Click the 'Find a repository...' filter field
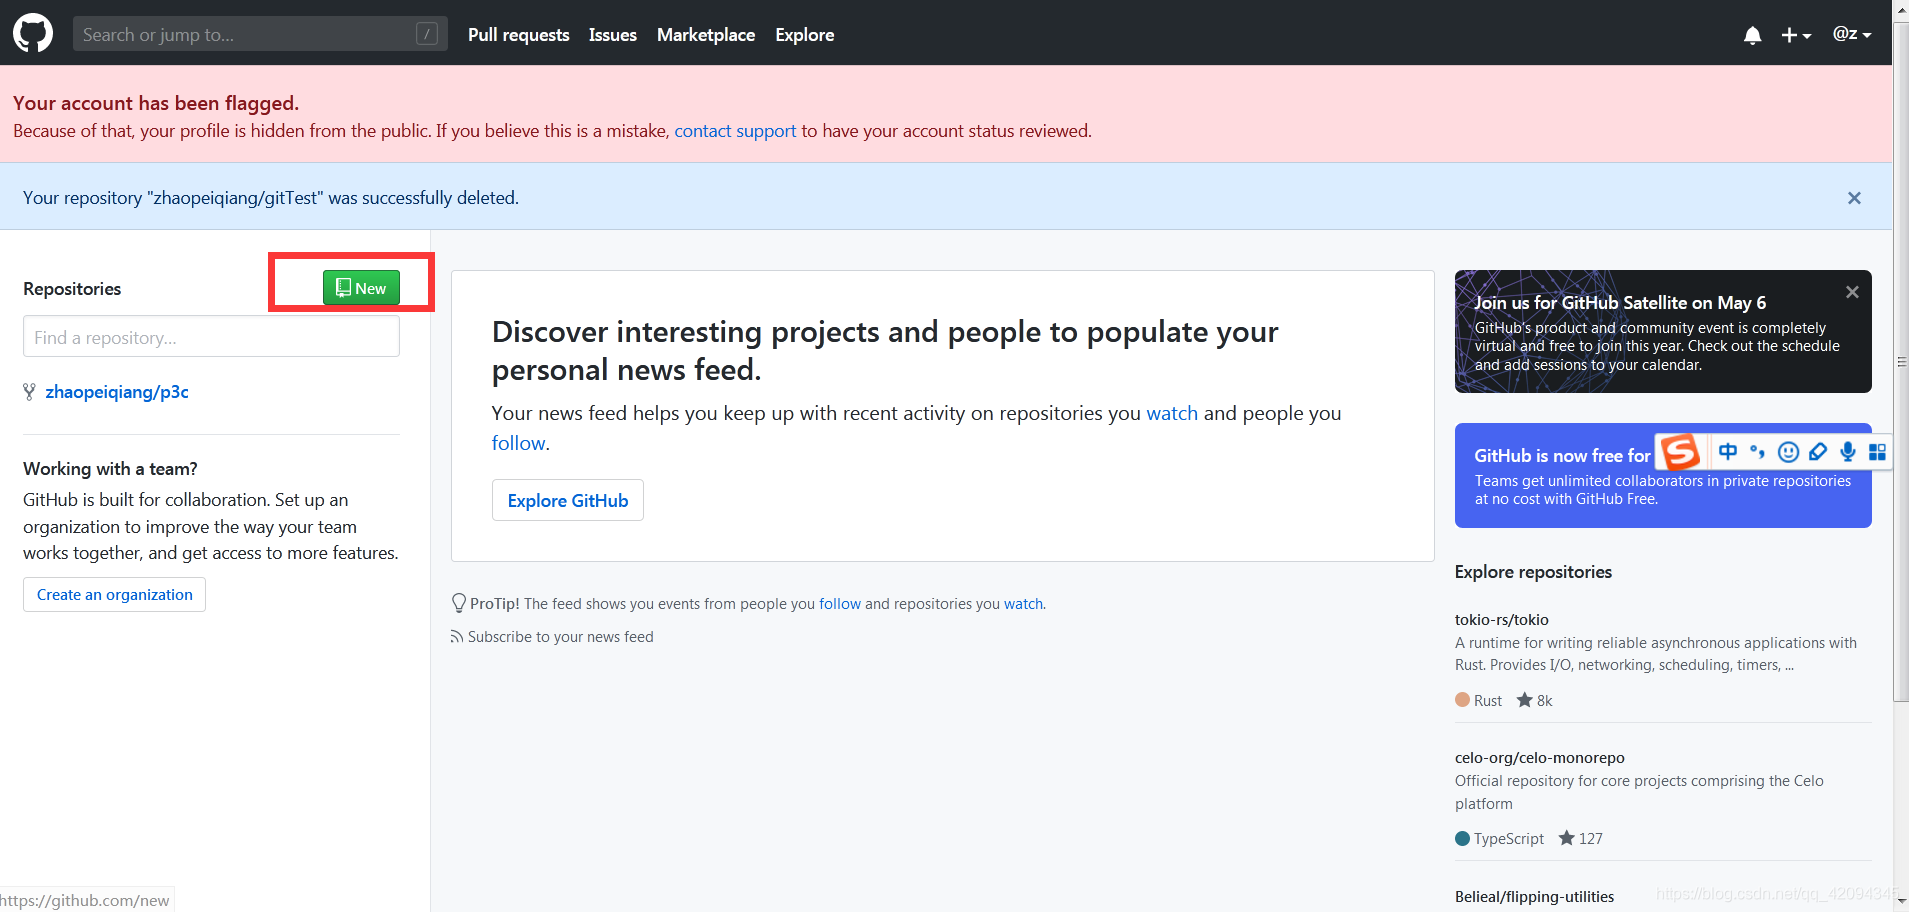The height and width of the screenshot is (912, 1909). click(x=211, y=337)
